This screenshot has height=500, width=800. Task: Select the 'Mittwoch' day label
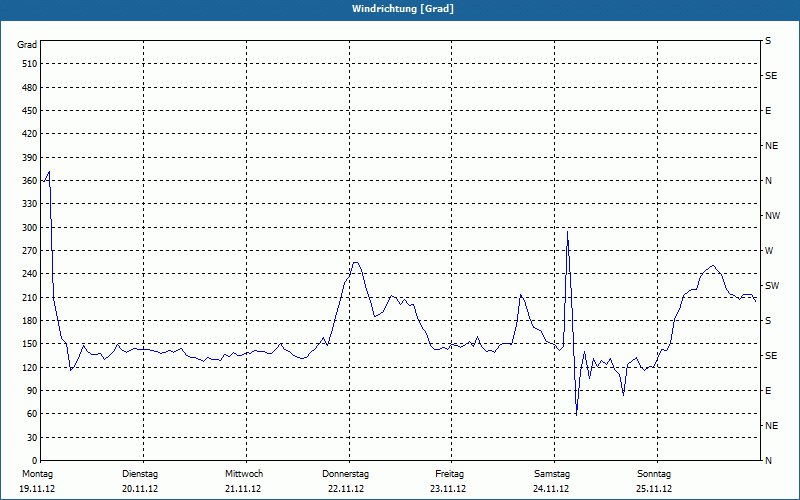click(x=244, y=474)
